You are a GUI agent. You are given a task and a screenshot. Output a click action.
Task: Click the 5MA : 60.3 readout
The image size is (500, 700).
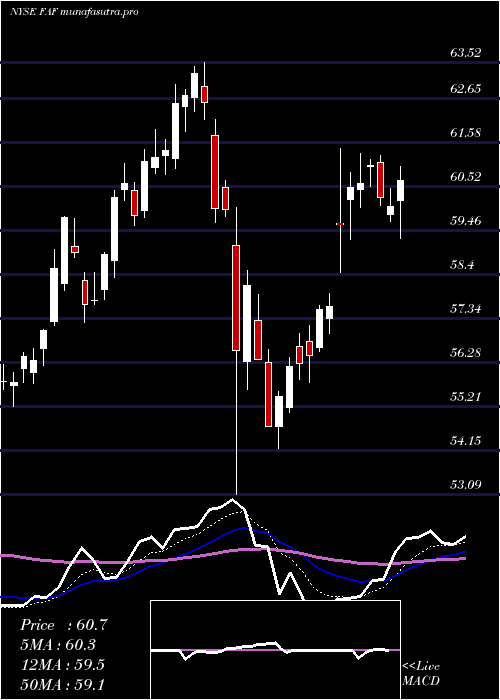pos(58,645)
